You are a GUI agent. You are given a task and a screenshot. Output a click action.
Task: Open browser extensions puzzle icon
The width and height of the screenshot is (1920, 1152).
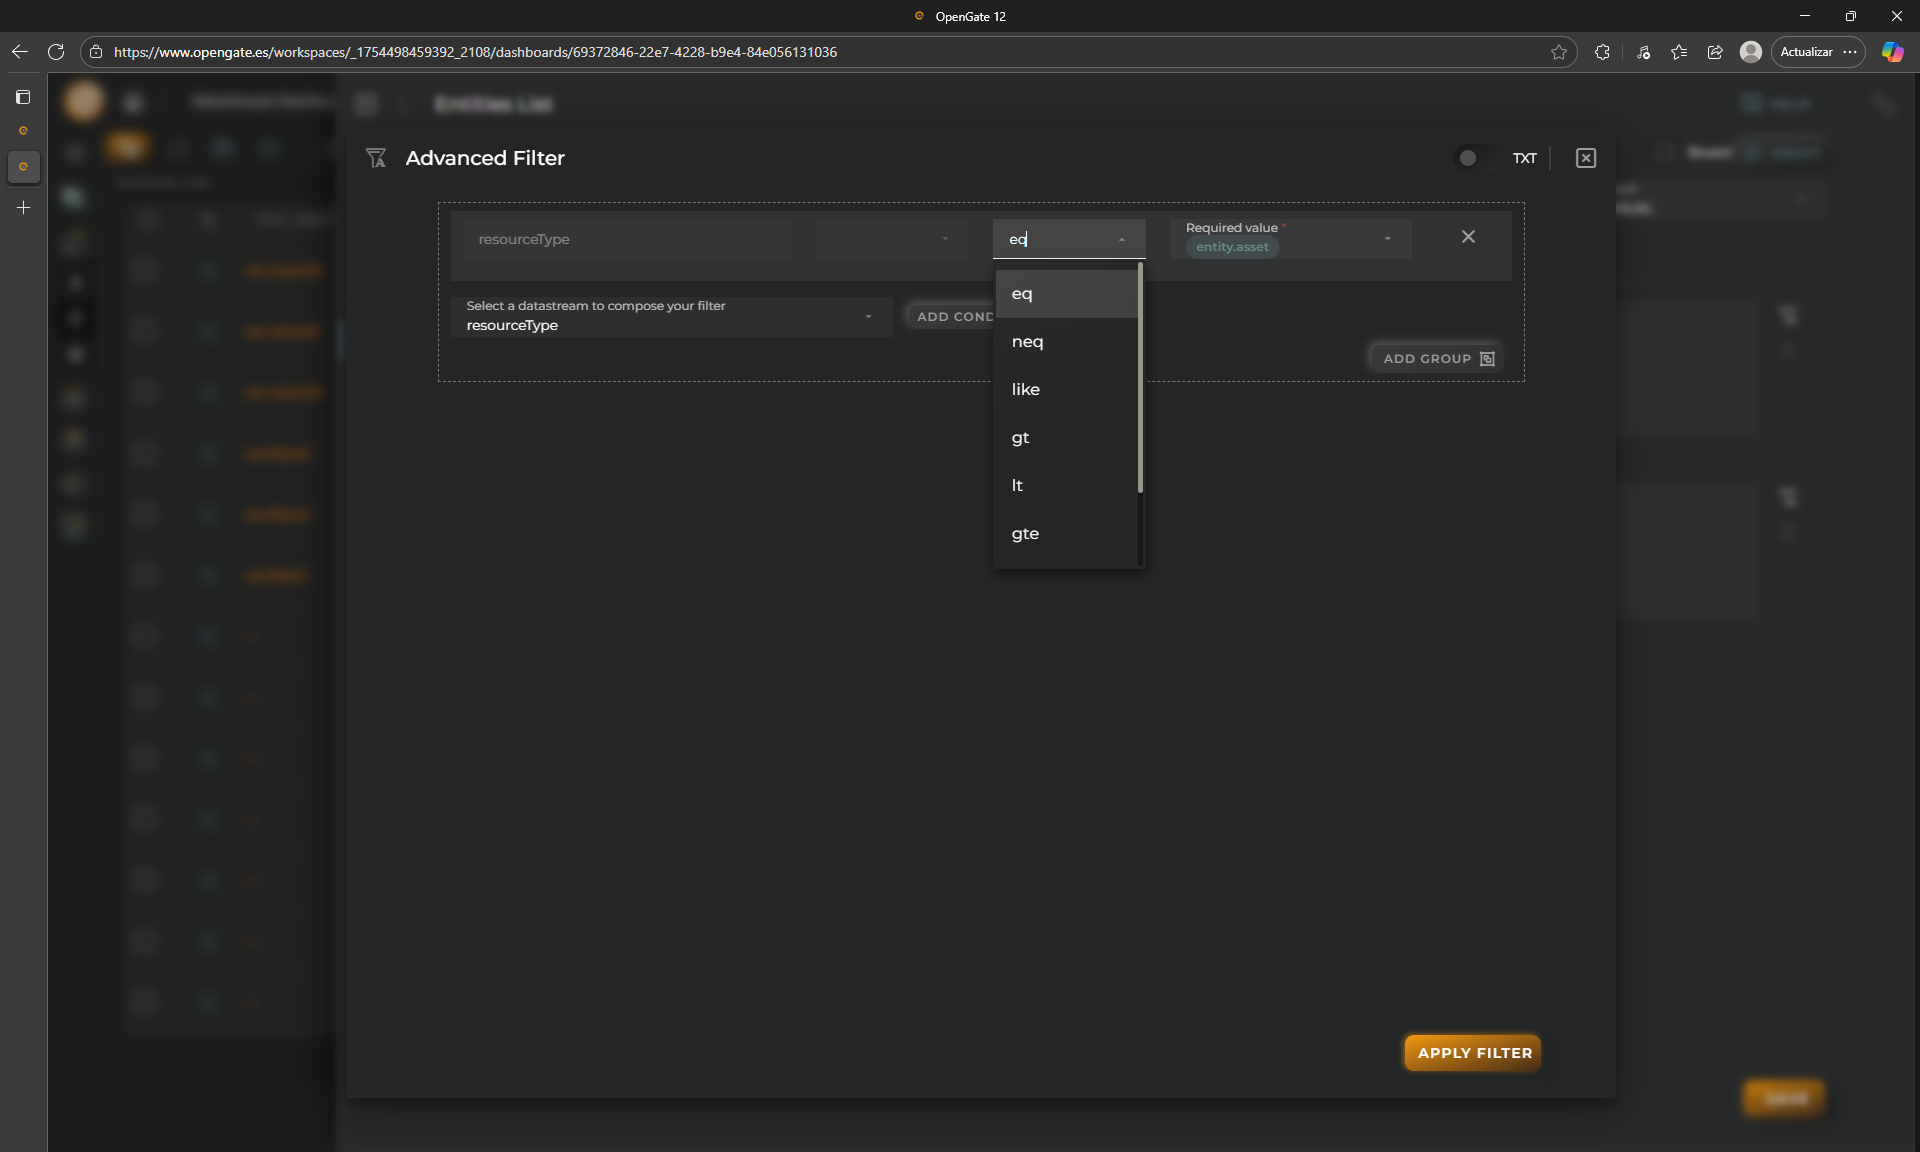tap(1602, 52)
